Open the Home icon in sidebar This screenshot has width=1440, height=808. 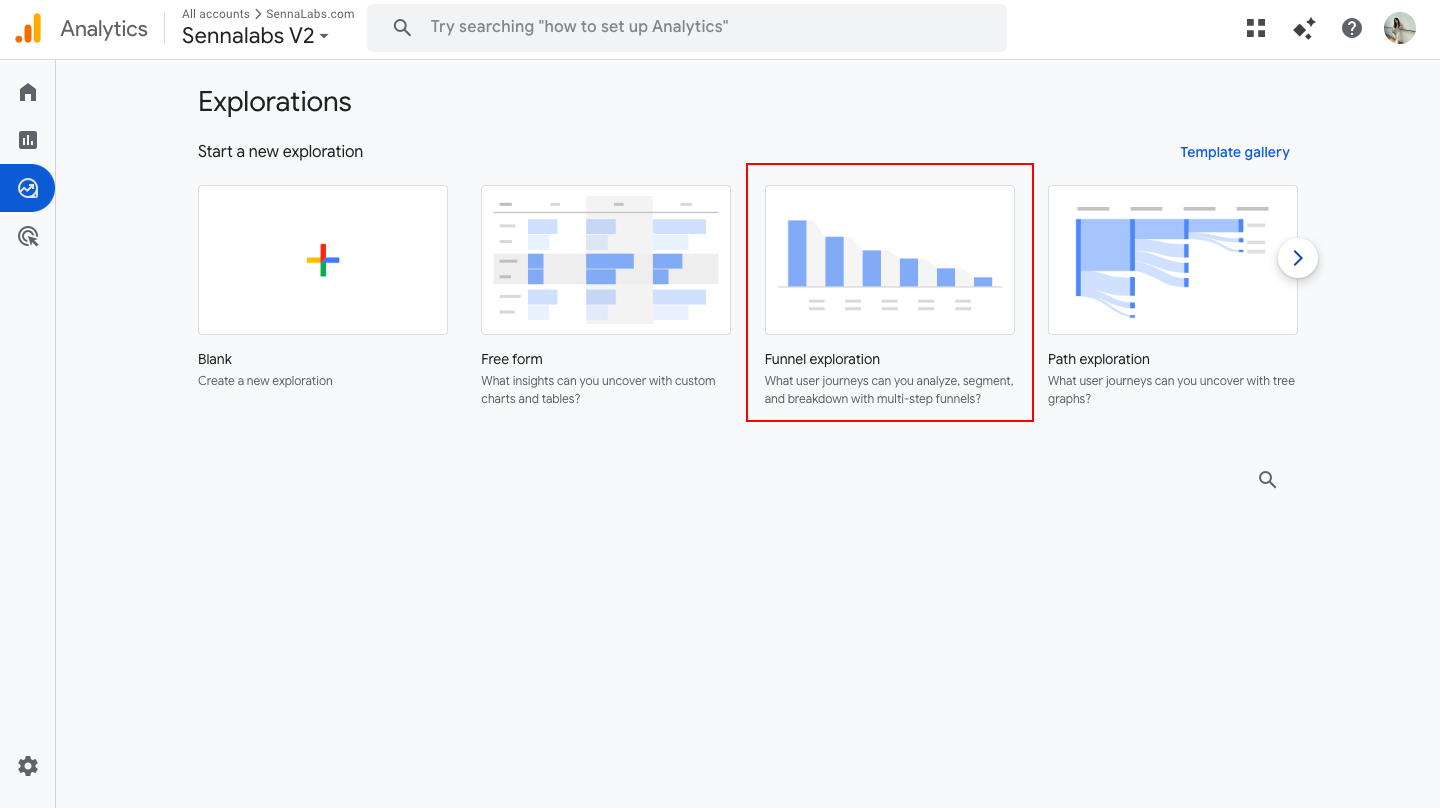click(28, 92)
